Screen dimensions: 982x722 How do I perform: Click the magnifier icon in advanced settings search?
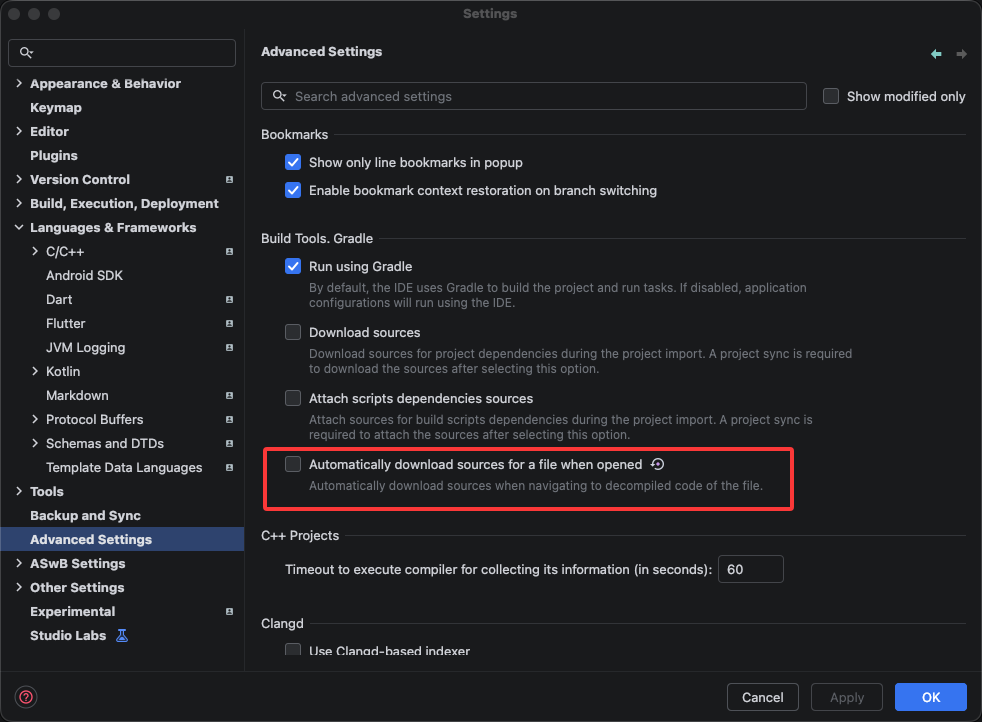[279, 96]
